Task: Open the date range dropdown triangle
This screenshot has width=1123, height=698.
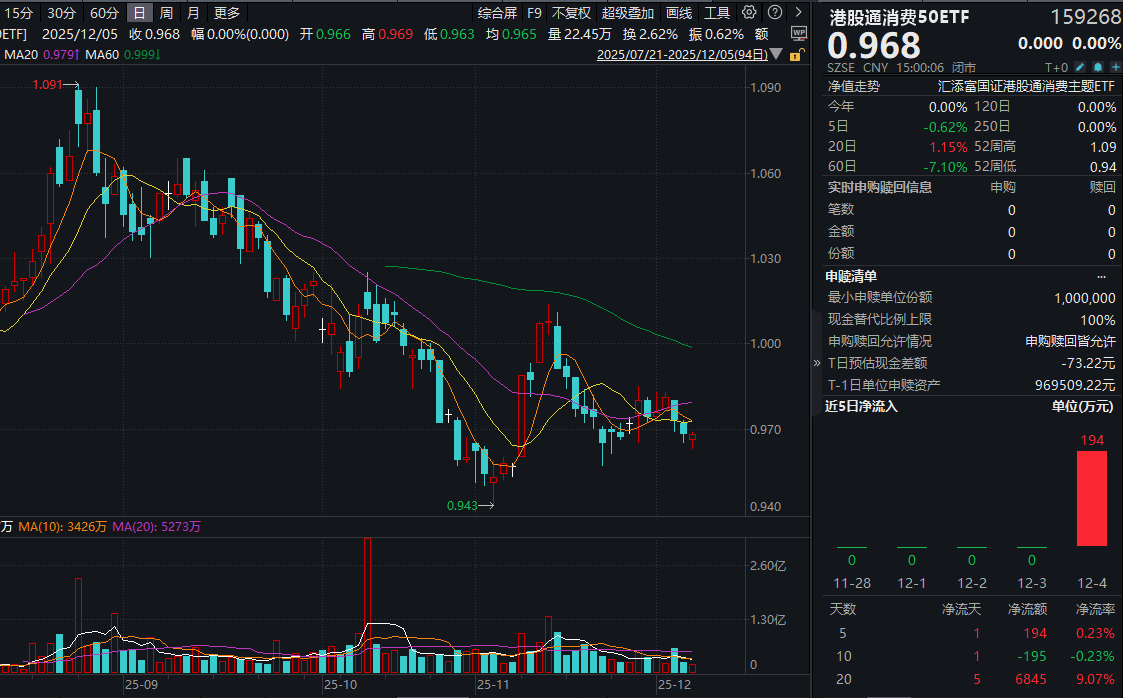Action: point(775,55)
